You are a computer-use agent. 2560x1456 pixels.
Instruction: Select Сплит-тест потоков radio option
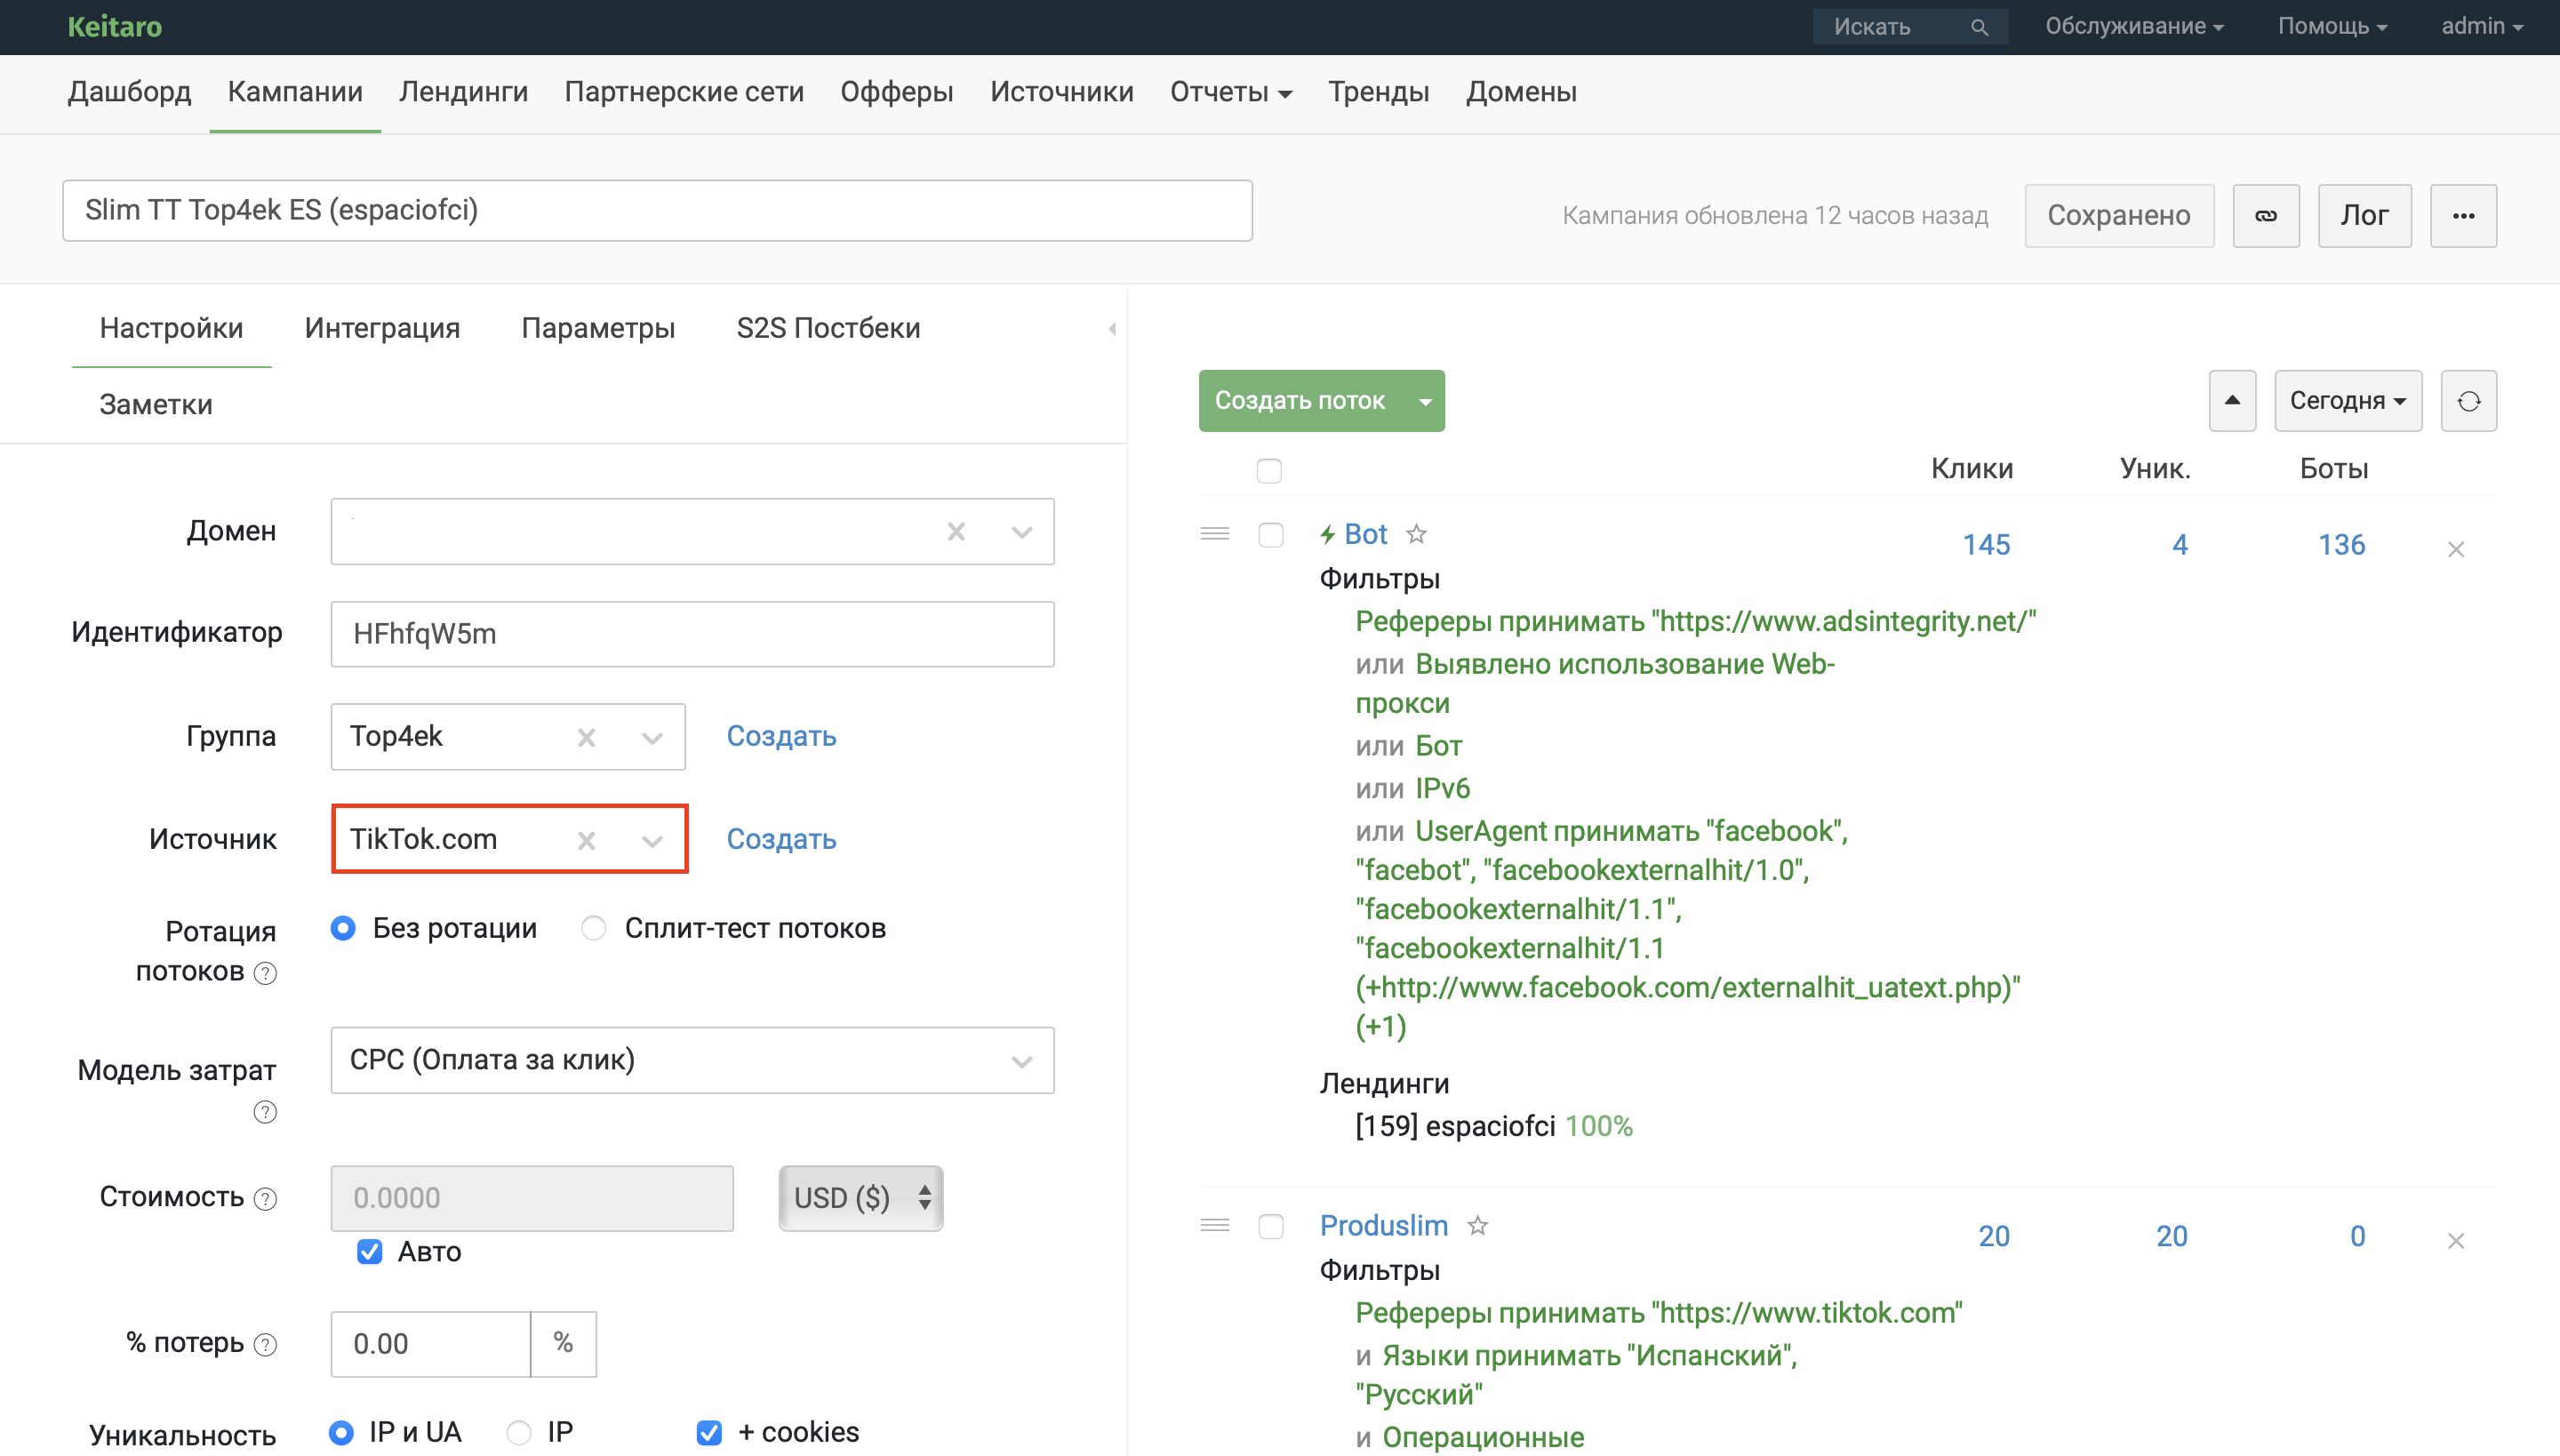coord(594,928)
